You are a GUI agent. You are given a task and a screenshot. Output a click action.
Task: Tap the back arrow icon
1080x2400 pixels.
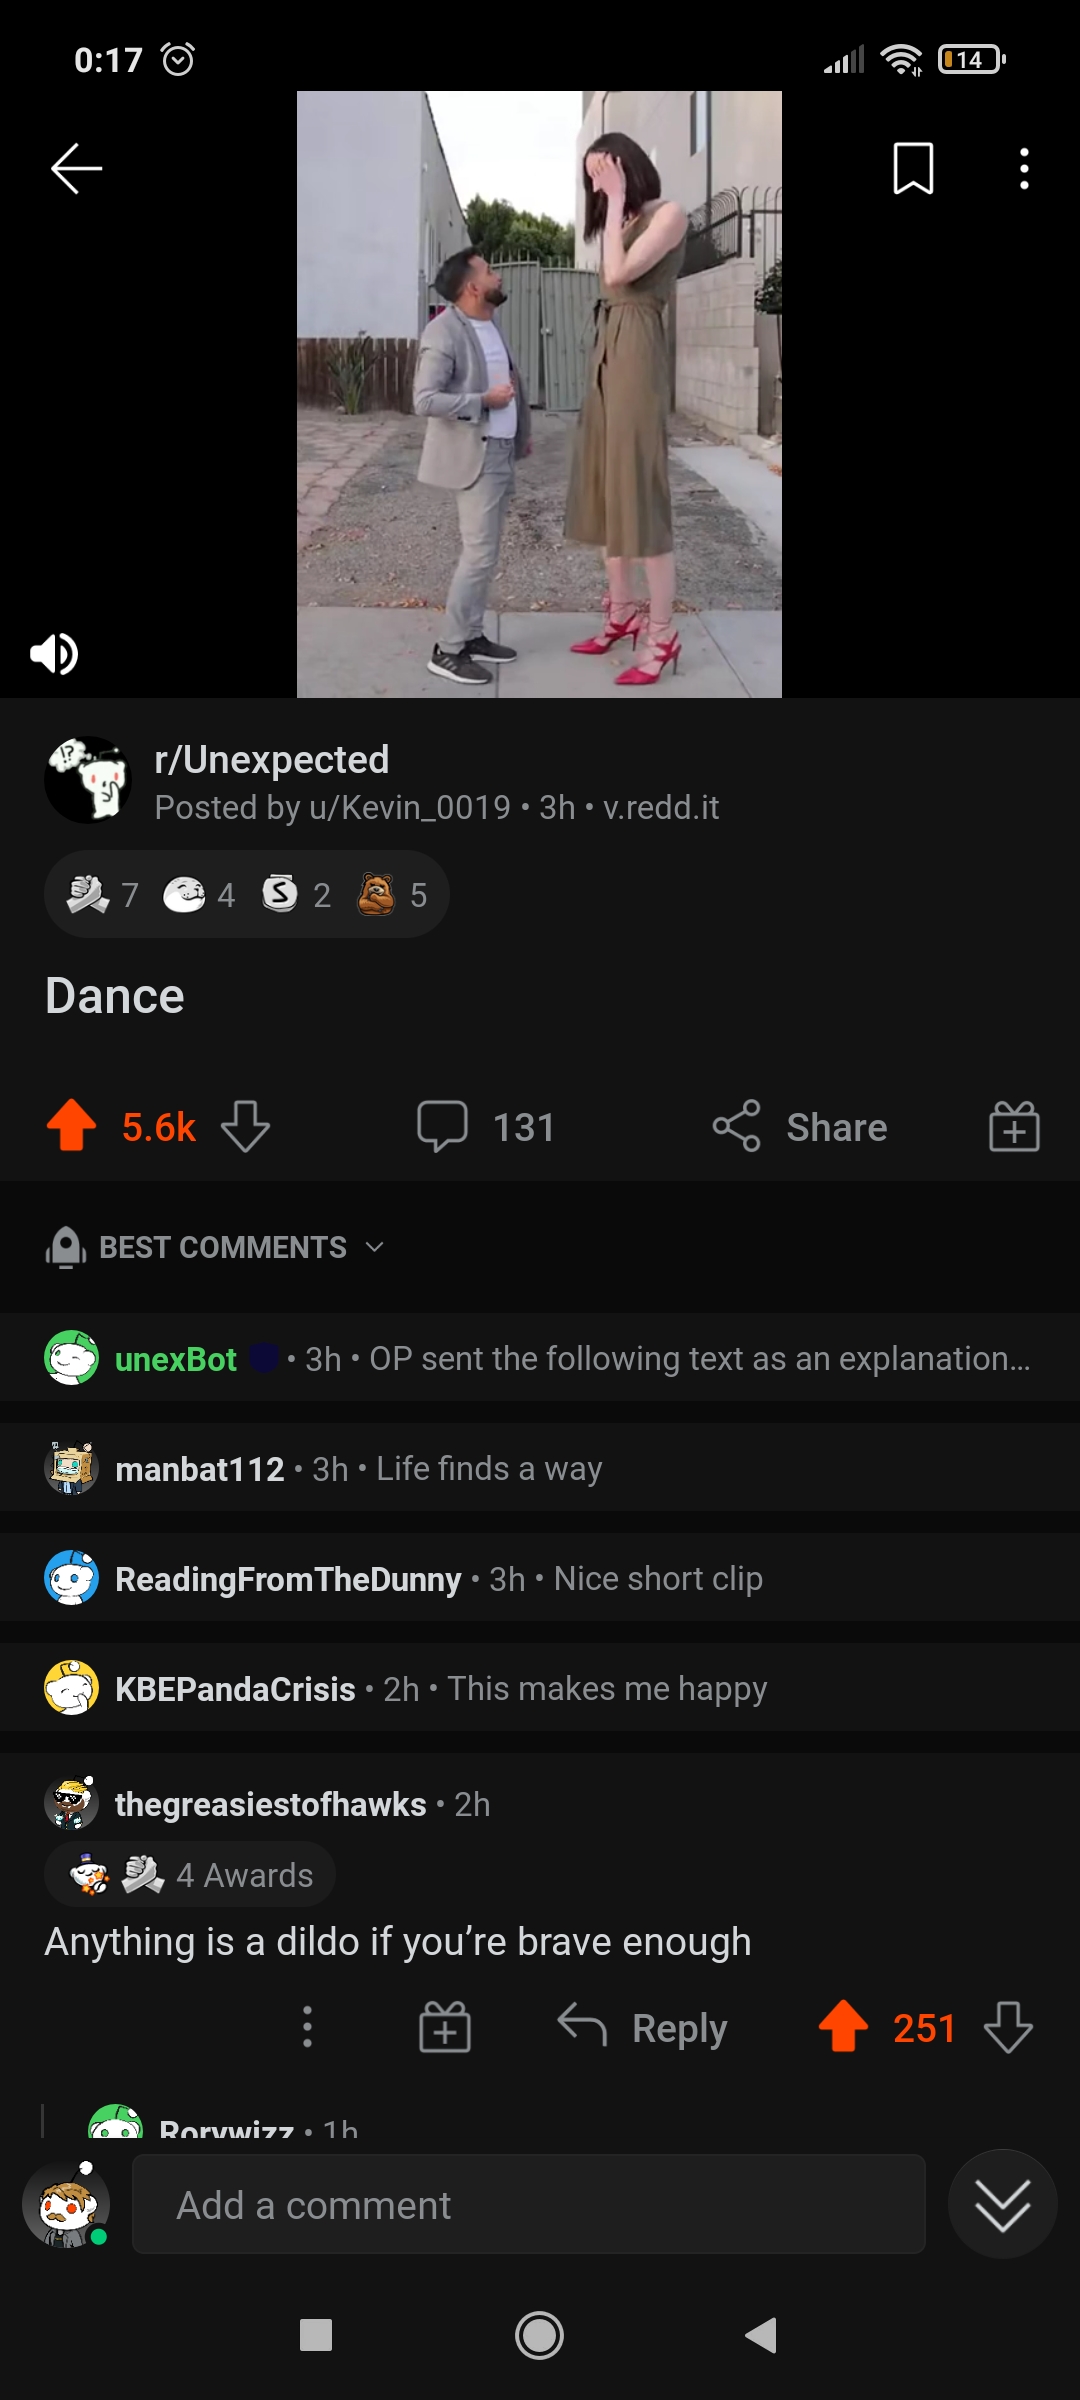click(77, 168)
